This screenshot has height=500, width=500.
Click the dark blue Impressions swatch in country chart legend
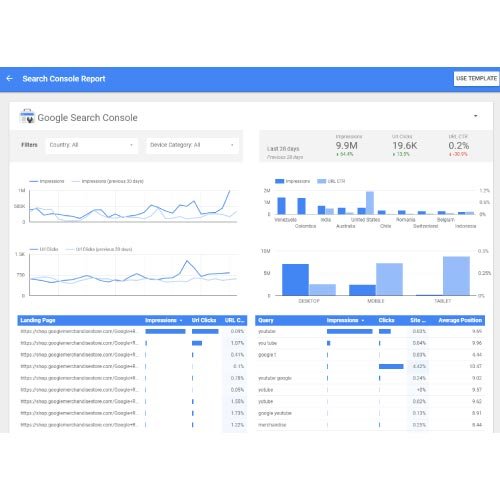[x=279, y=181]
